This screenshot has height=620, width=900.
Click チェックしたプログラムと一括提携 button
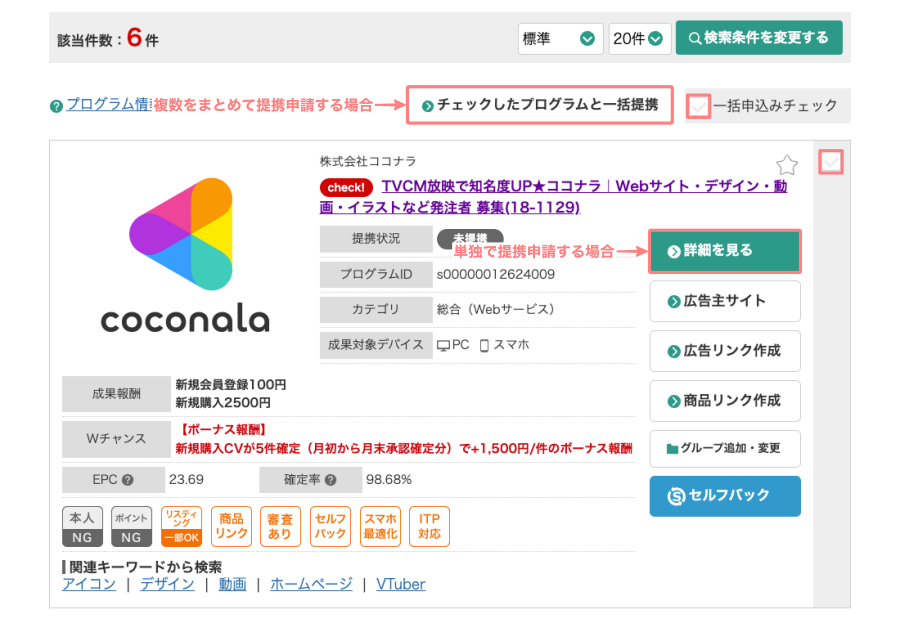pyautogui.click(x=539, y=105)
